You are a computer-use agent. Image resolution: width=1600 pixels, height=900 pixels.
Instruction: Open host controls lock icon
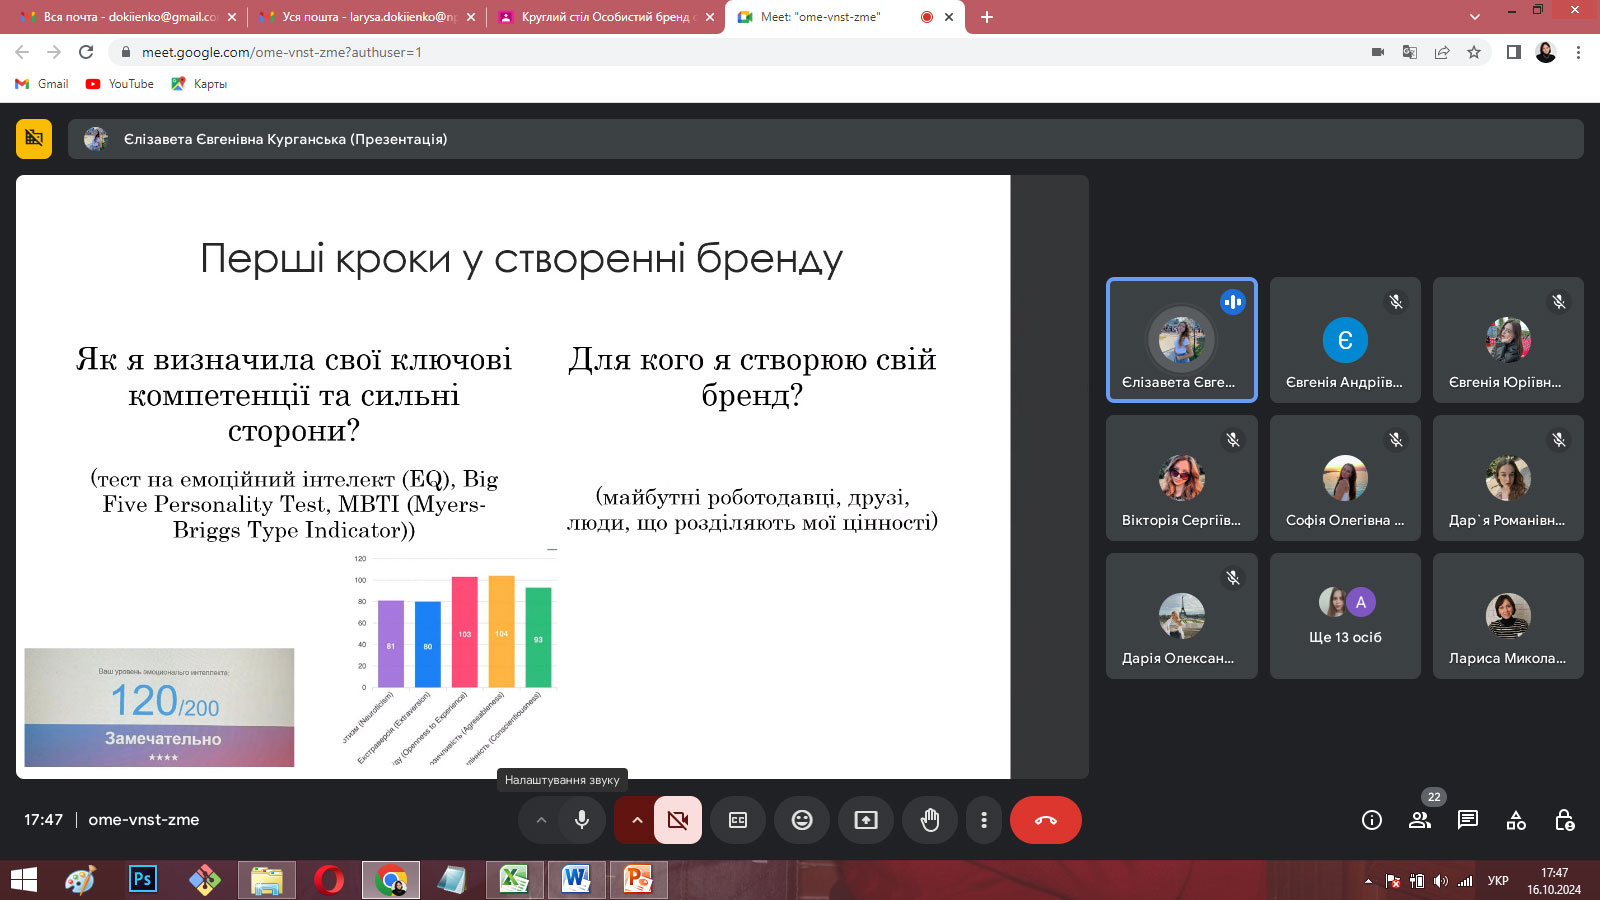[1565, 820]
